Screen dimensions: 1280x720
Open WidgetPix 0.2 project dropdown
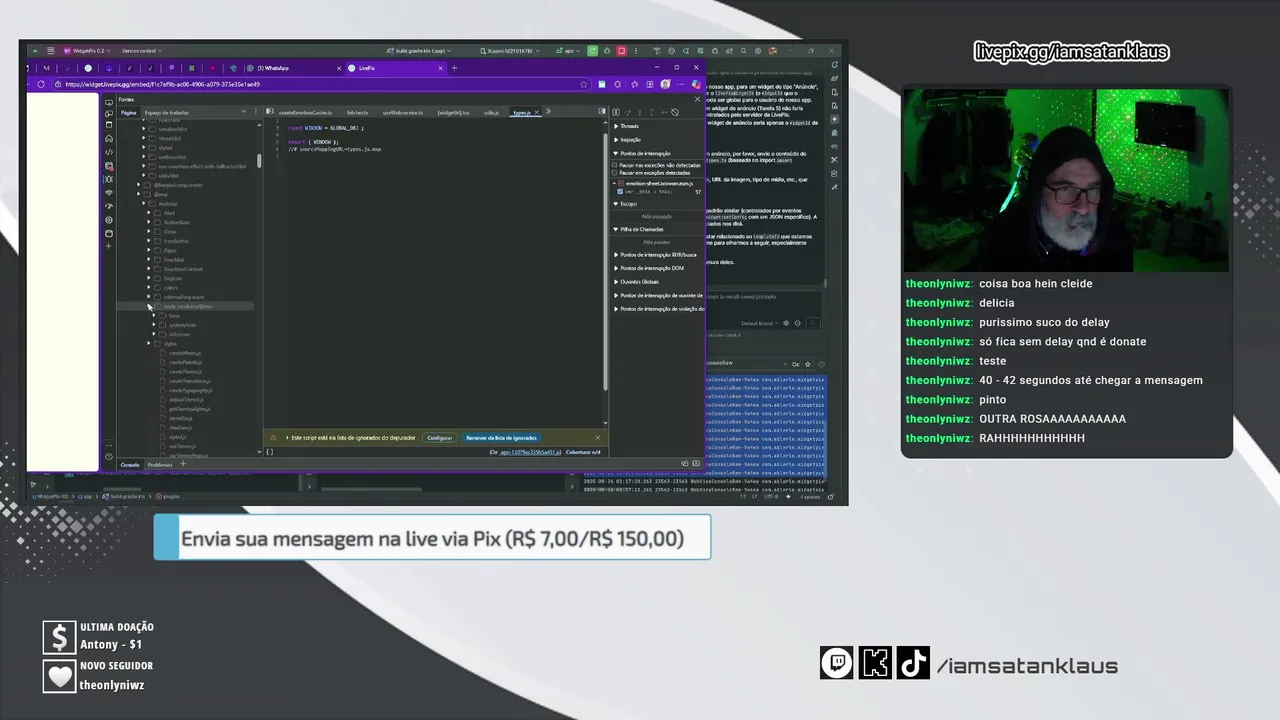point(88,51)
